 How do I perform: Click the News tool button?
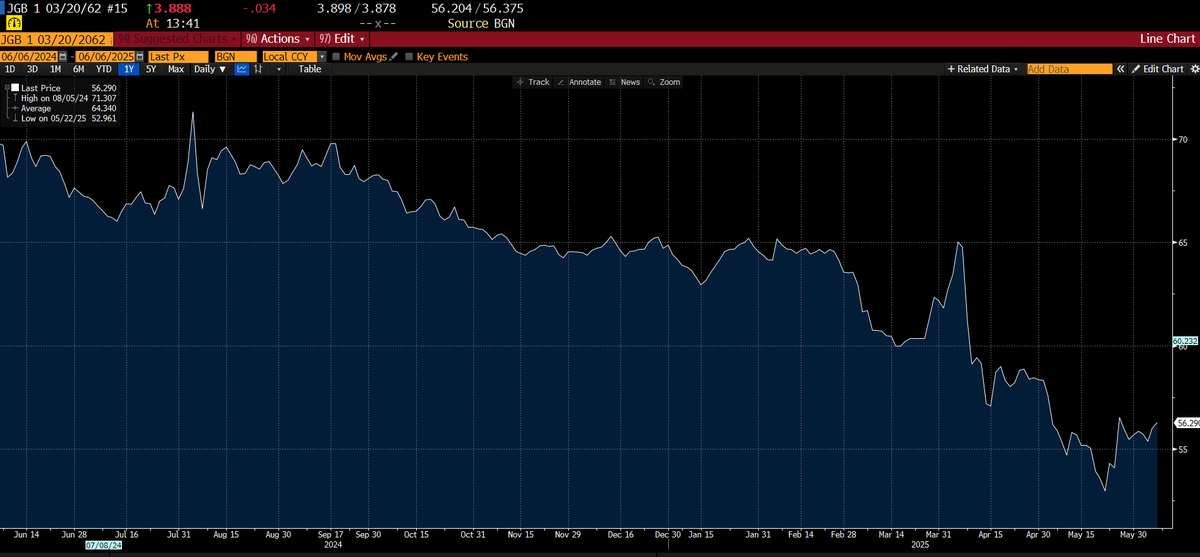click(625, 82)
